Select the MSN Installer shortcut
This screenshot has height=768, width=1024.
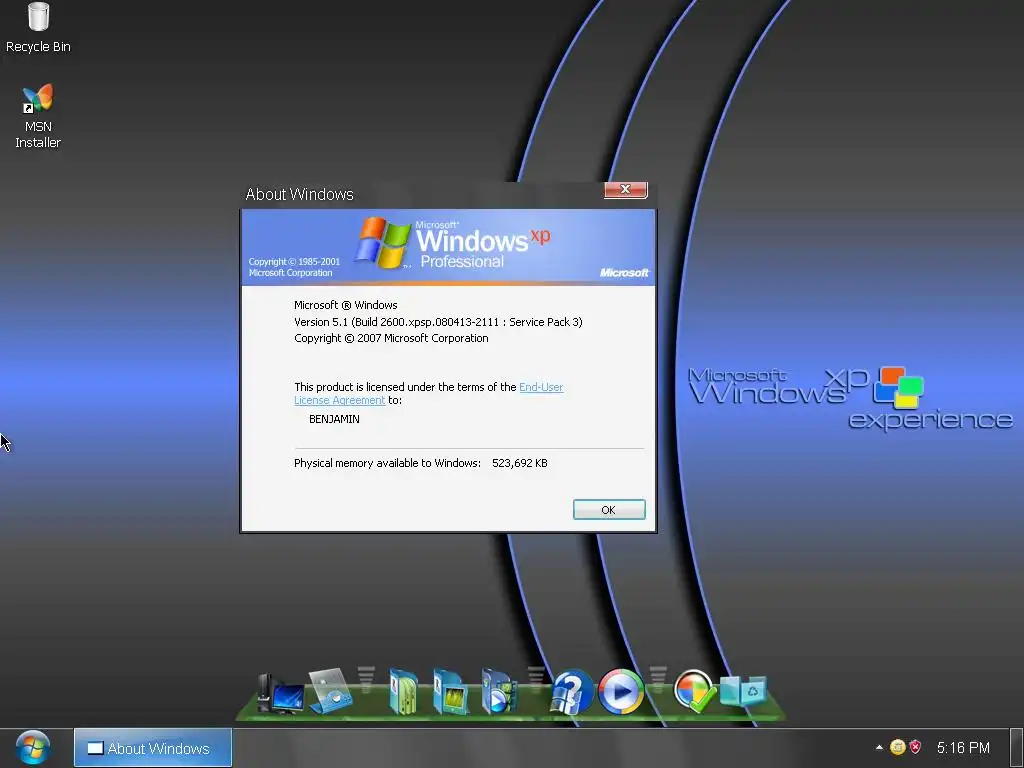38,116
